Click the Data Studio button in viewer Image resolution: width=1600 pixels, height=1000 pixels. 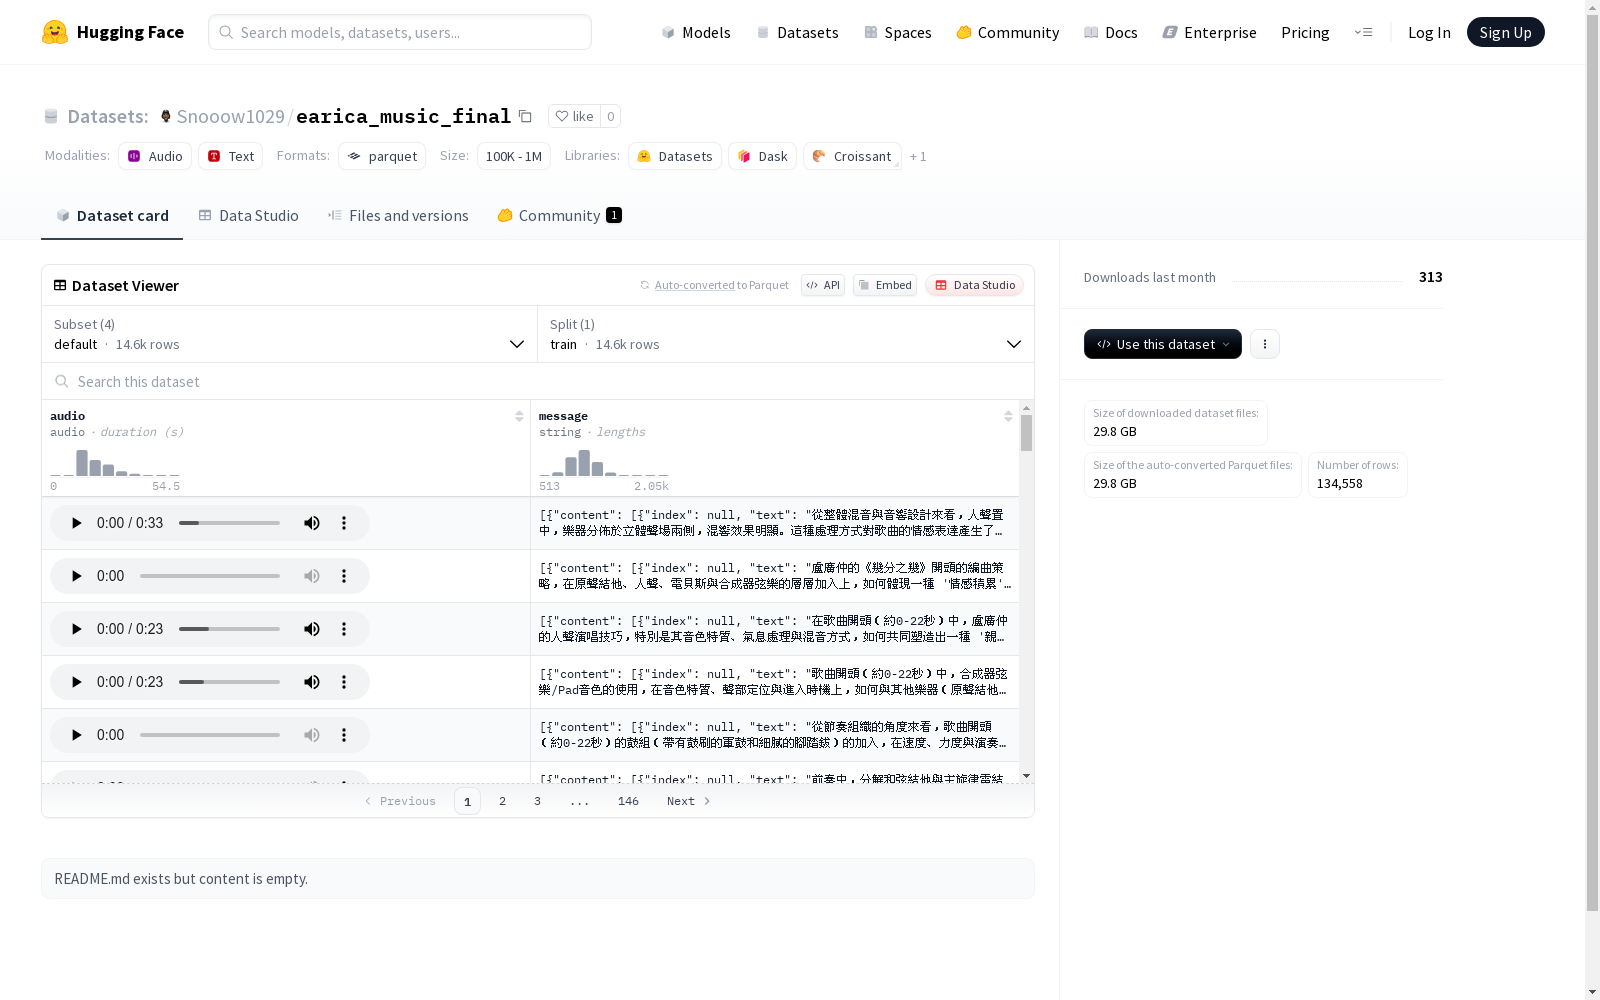click(x=974, y=285)
